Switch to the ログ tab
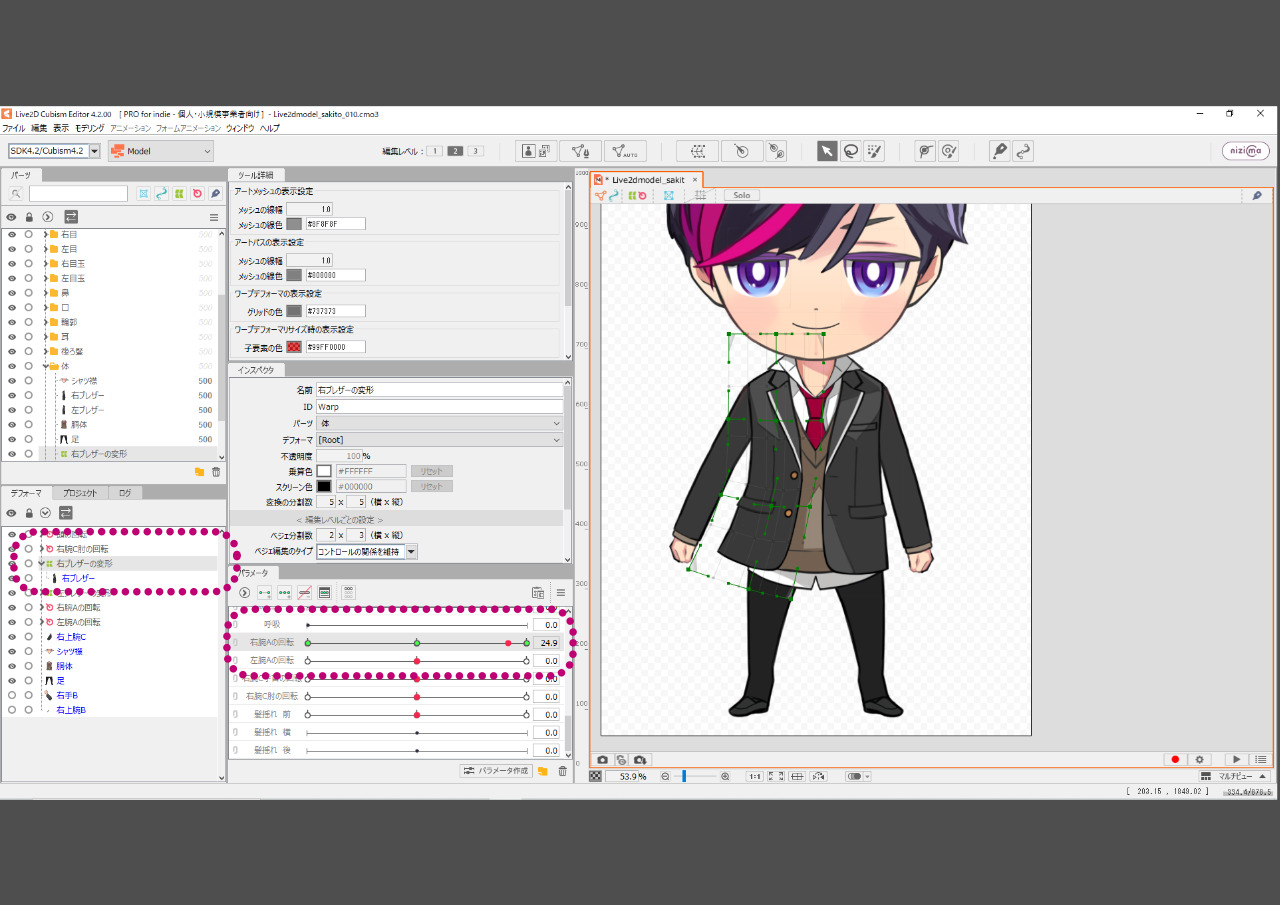Image resolution: width=1280 pixels, height=905 pixels. click(x=125, y=493)
